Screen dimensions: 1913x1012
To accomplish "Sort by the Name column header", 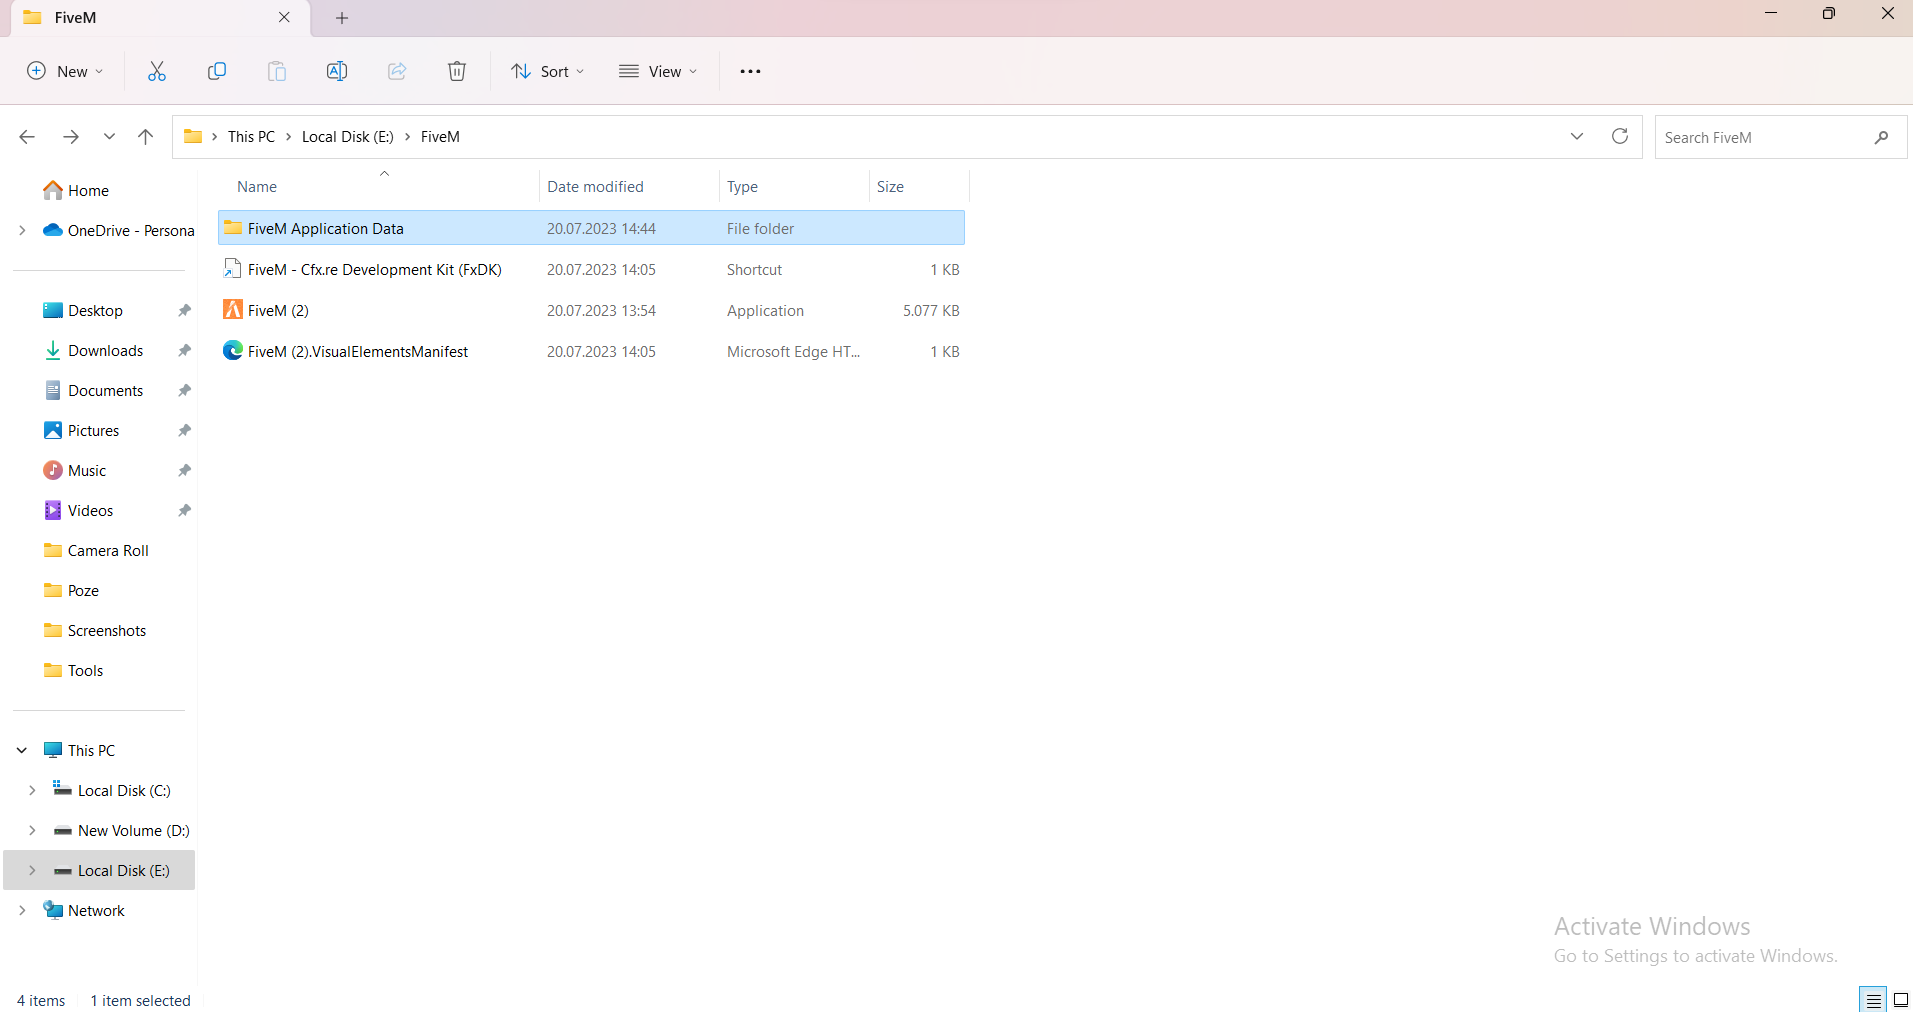I will coord(257,186).
